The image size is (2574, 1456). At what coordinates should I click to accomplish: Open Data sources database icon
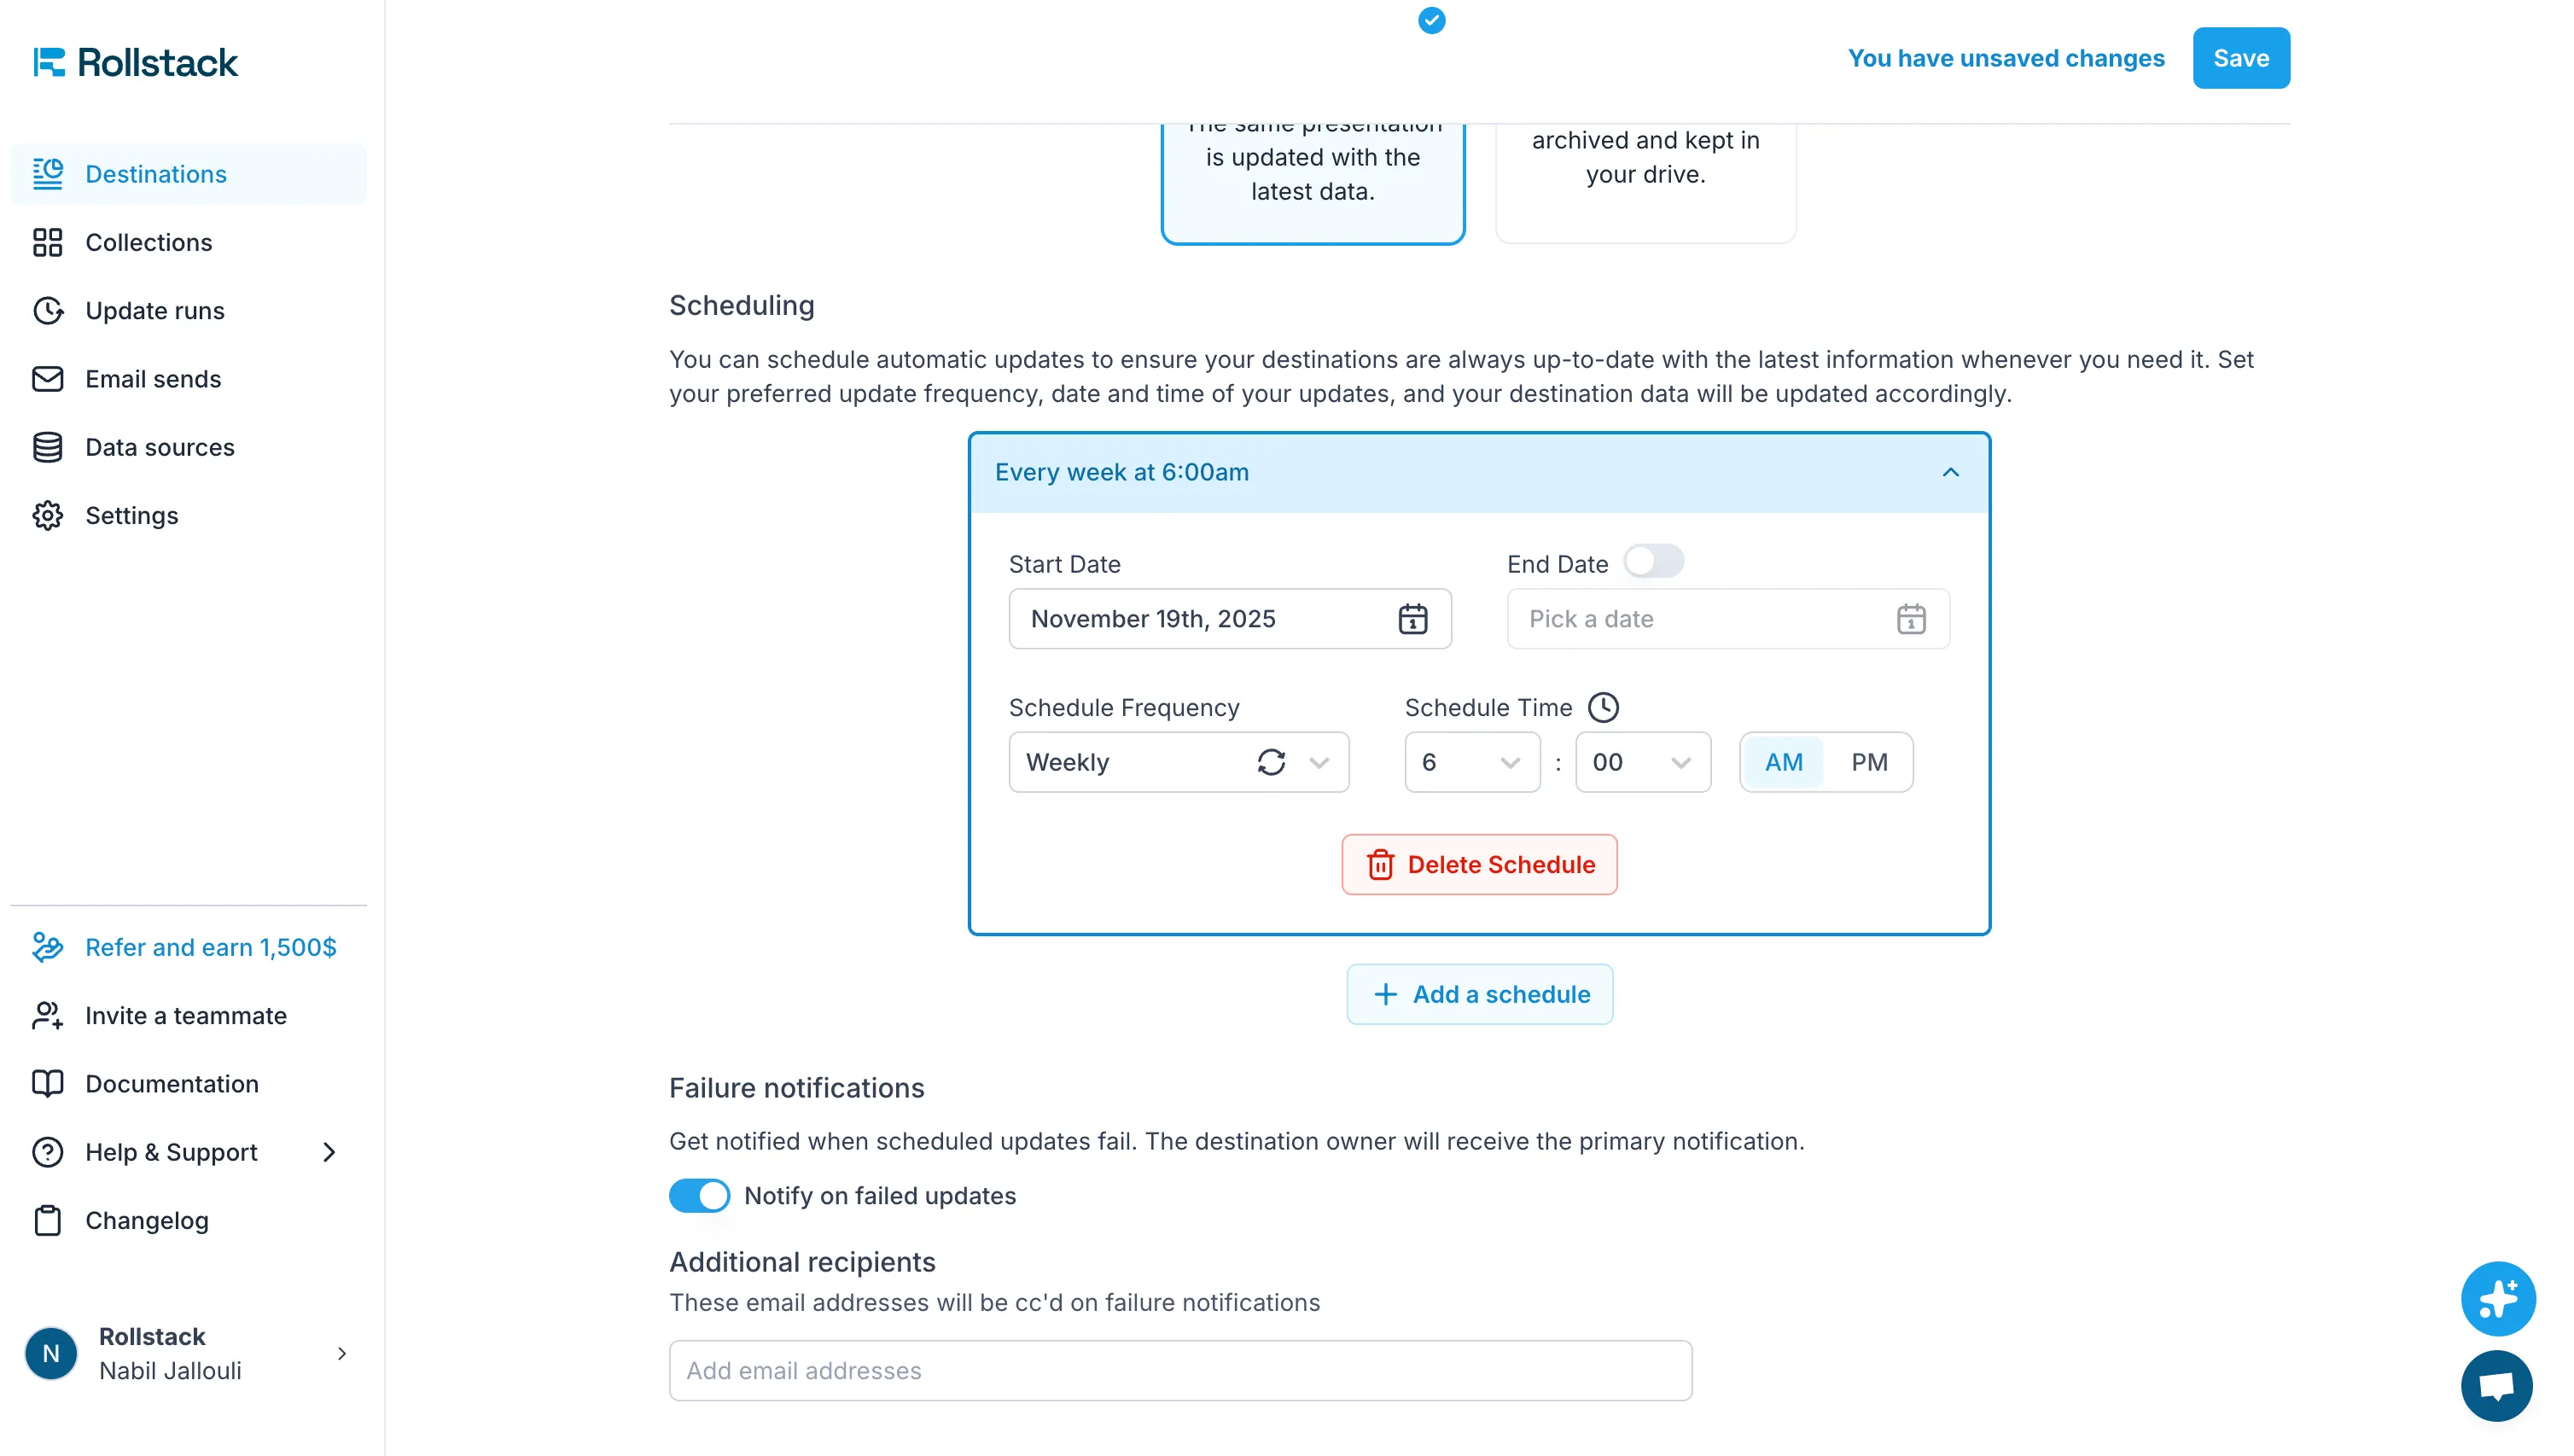pos(47,447)
